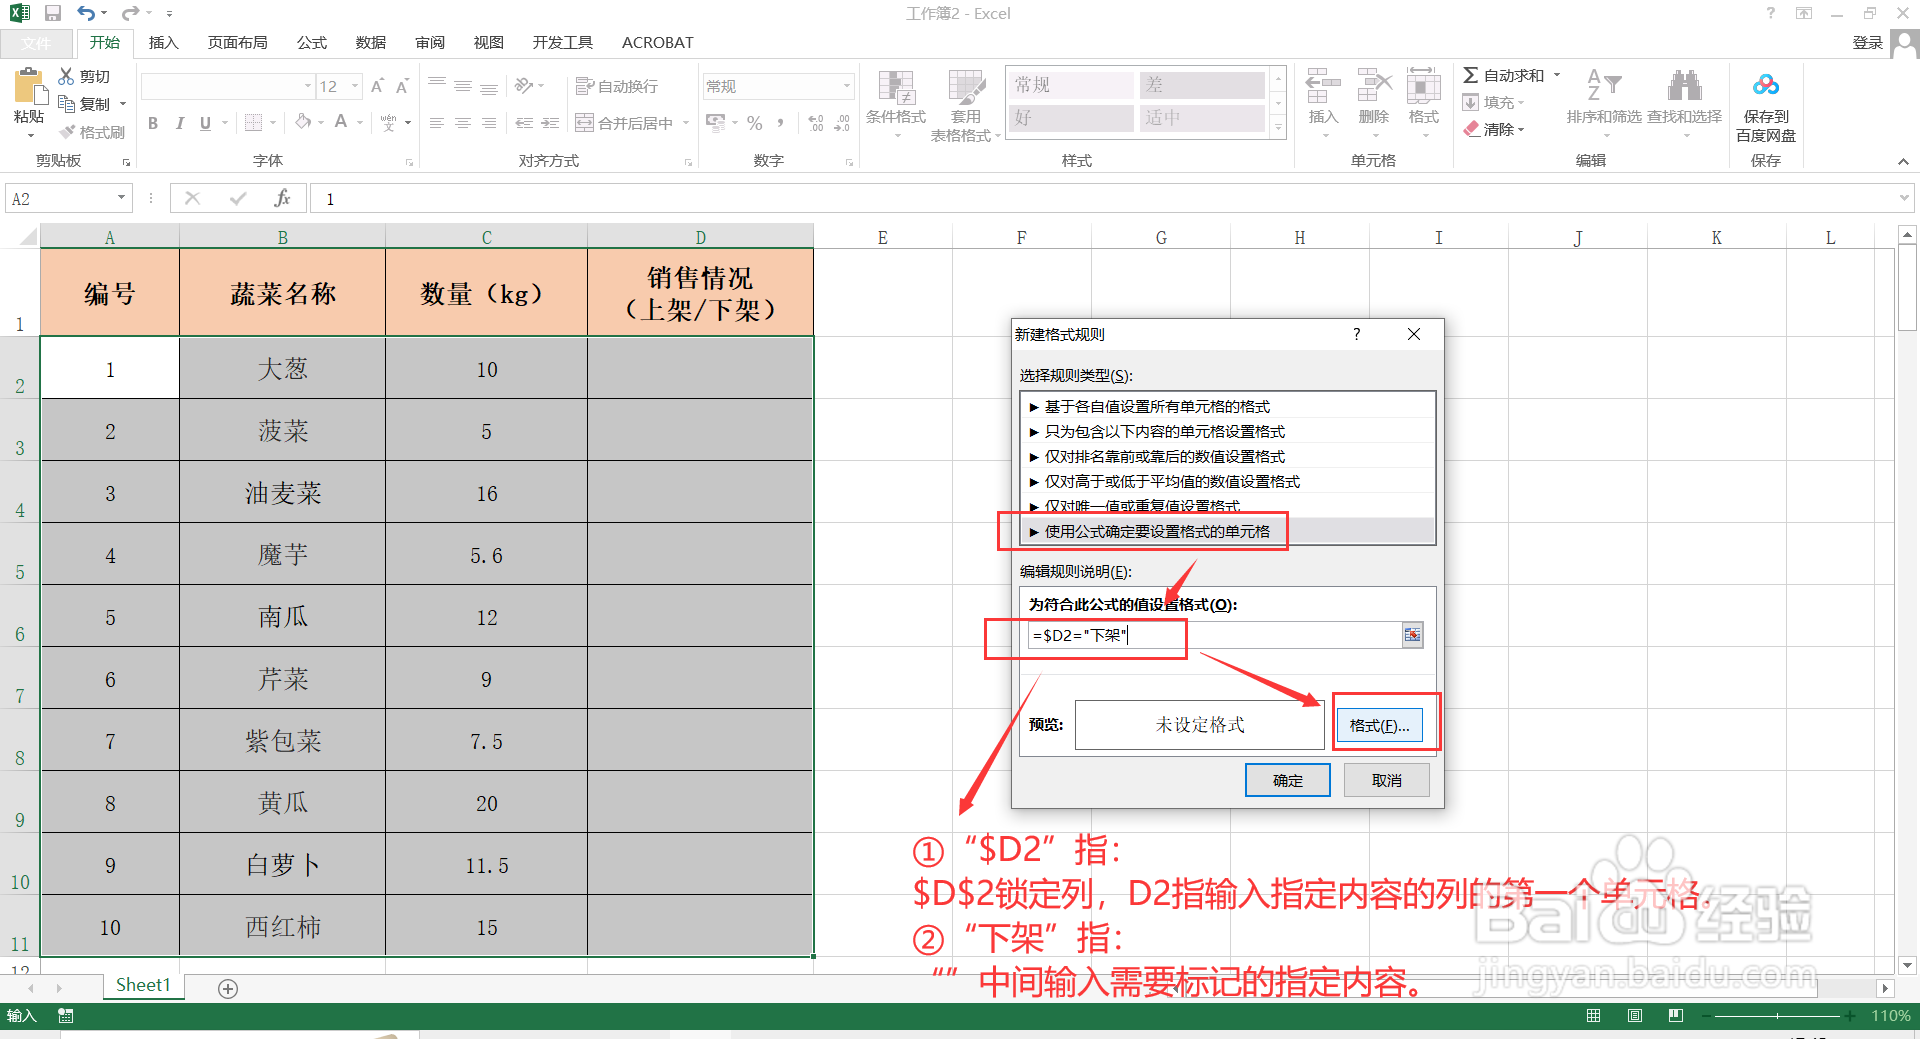Click the 确定 button to confirm the rule
This screenshot has height=1039, width=1920.
[1287, 779]
